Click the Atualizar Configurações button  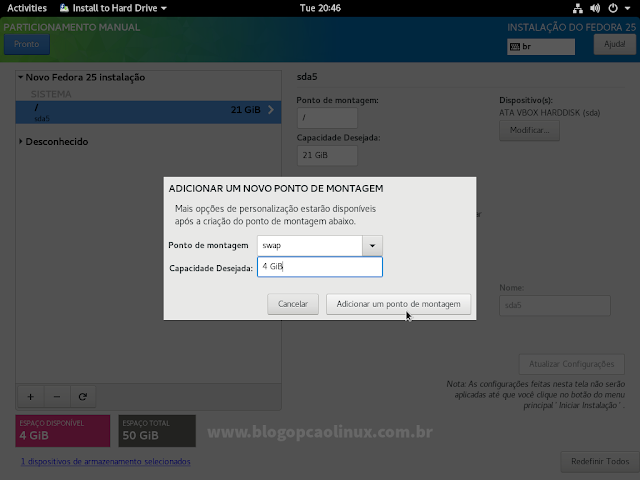(x=571, y=364)
